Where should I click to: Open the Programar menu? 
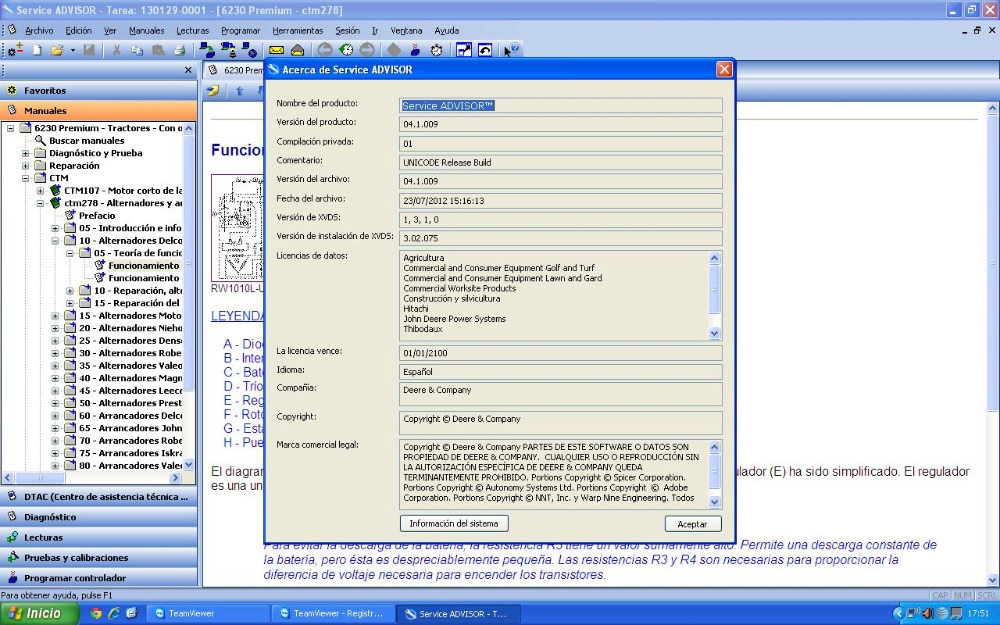(240, 31)
